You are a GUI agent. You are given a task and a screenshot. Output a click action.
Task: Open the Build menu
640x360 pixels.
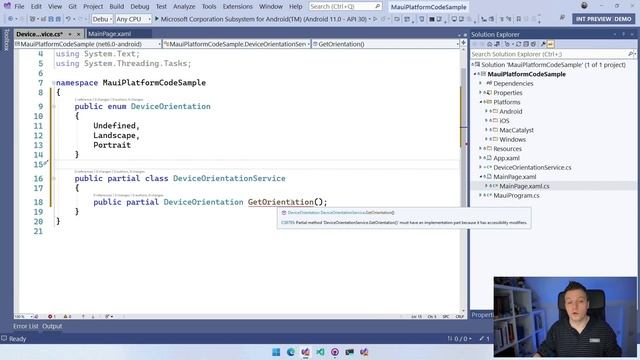(x=116, y=7)
